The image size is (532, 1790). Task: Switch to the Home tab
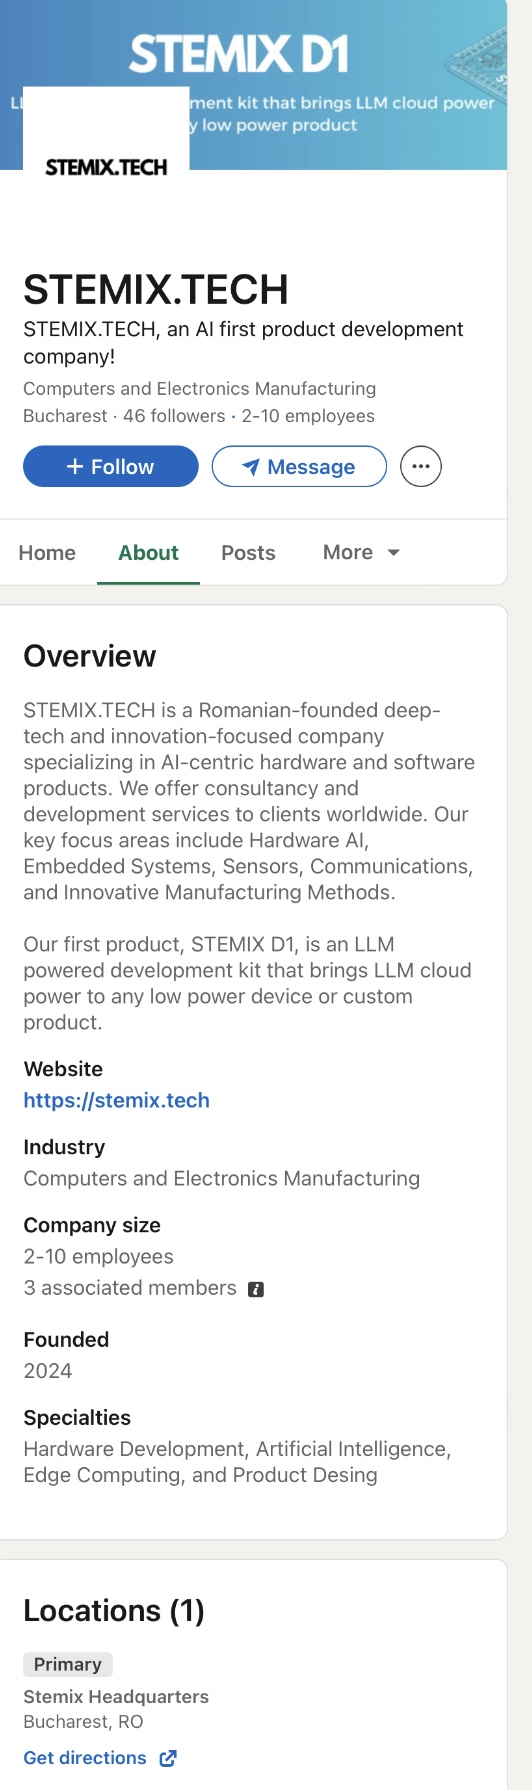[47, 553]
